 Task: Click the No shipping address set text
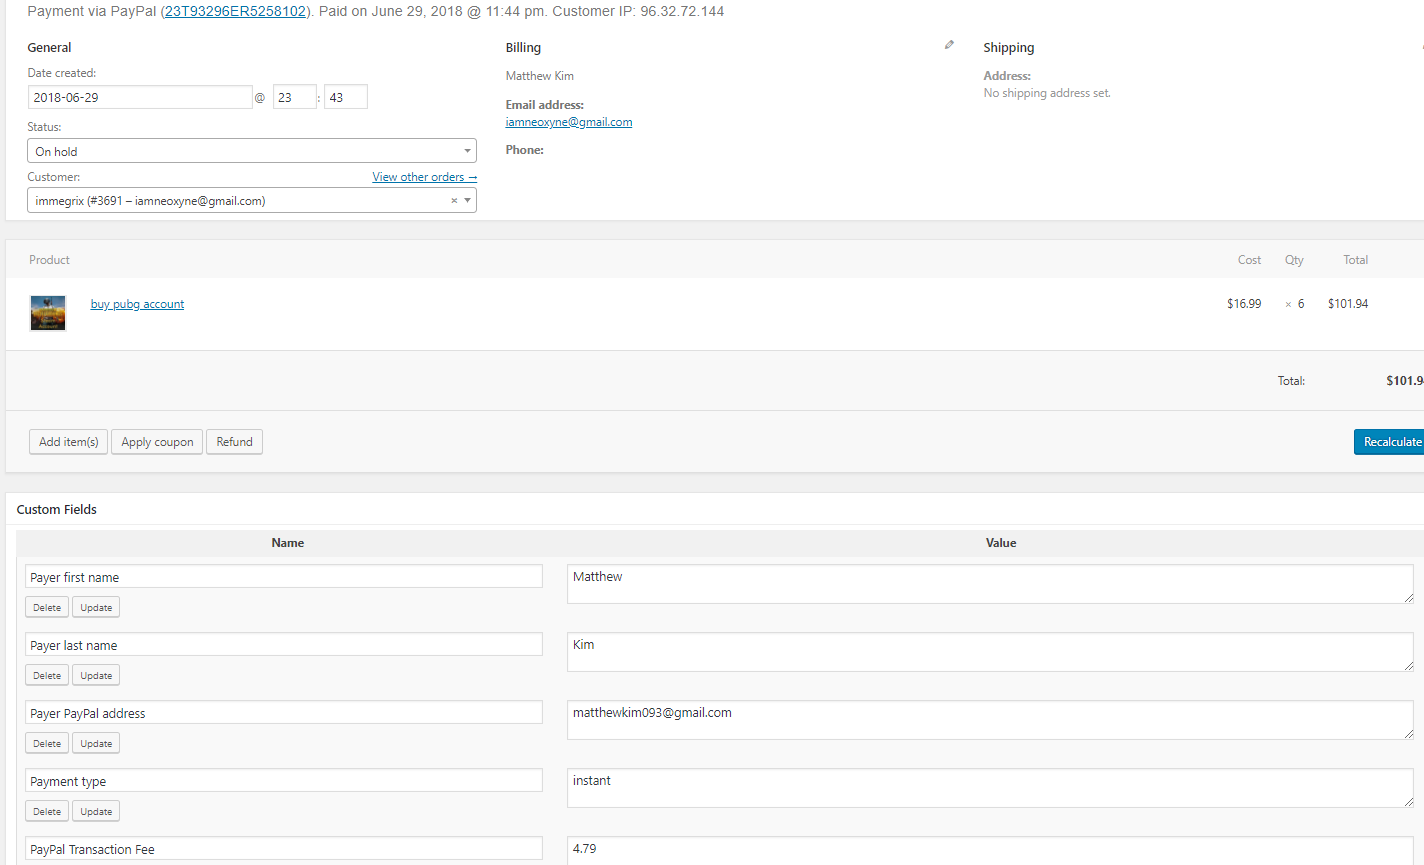click(x=1047, y=93)
